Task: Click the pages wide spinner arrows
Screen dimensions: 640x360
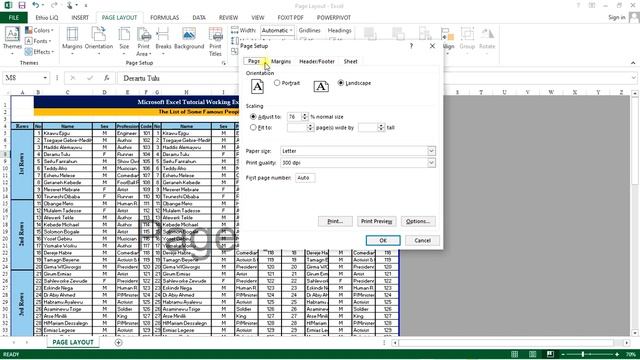Action: [310, 127]
